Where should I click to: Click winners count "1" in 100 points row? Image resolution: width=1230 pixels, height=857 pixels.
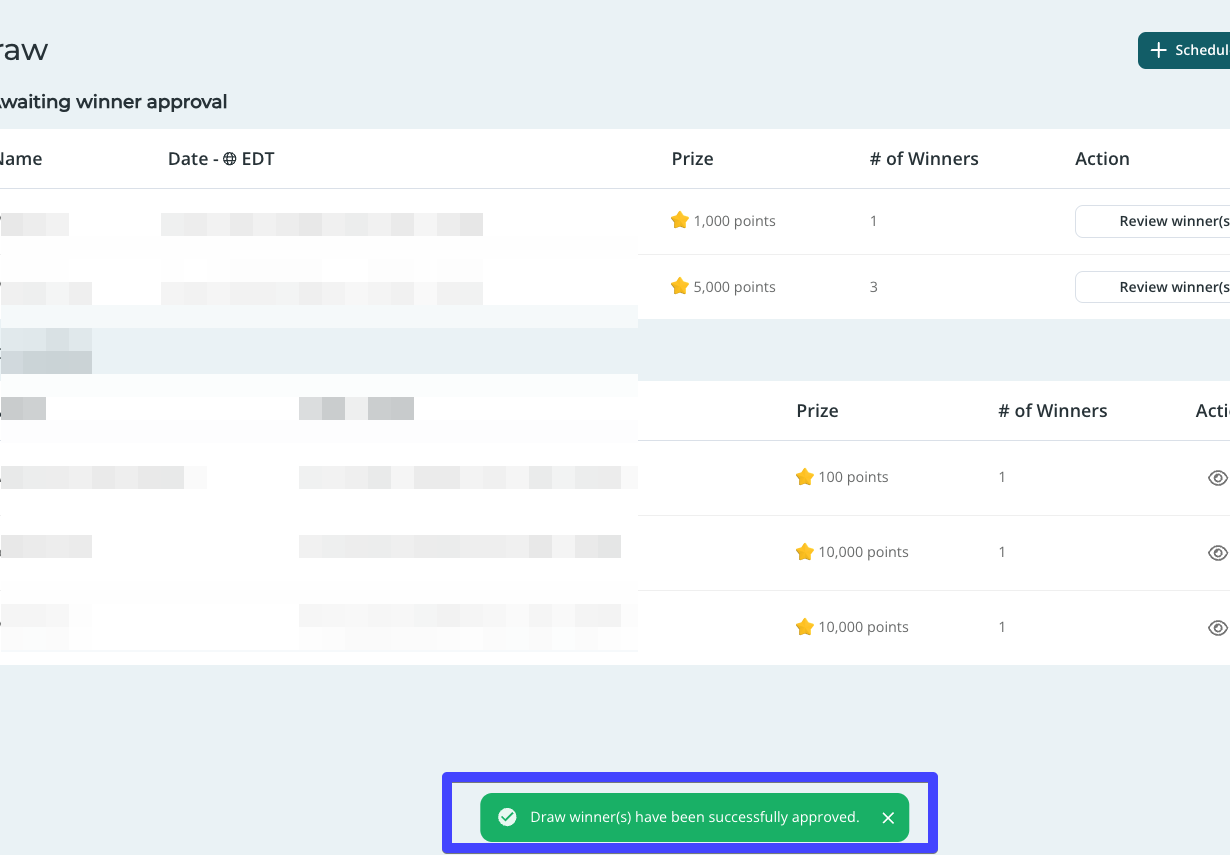(1002, 477)
